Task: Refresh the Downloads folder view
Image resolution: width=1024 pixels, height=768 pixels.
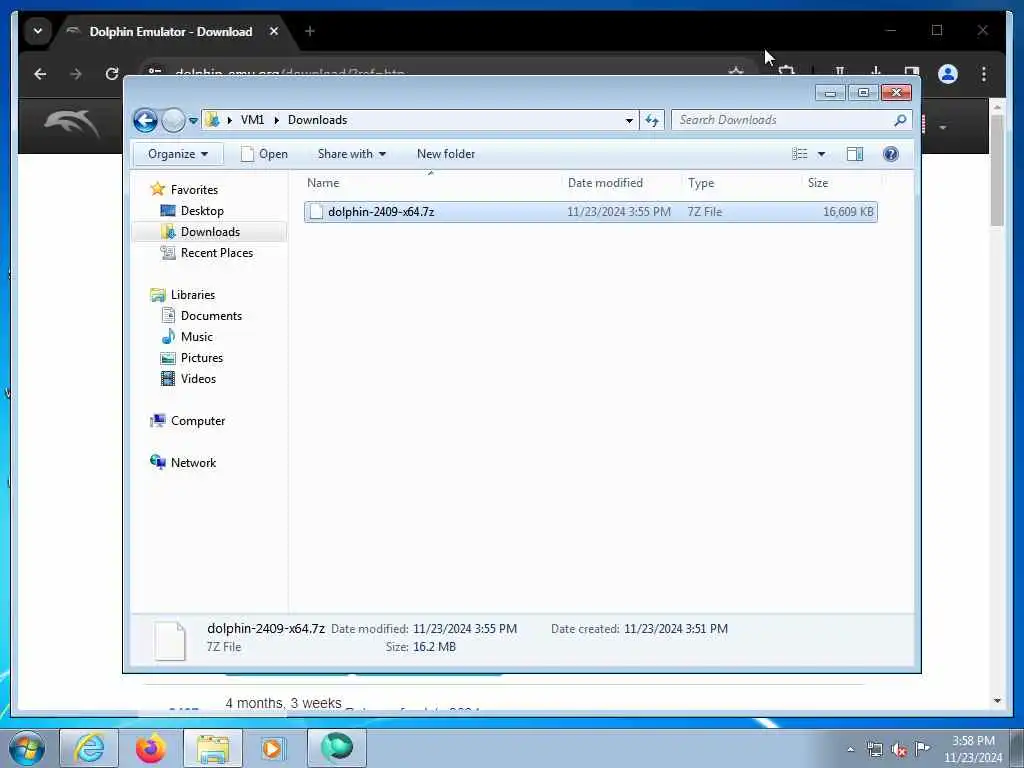Action: pos(652,120)
